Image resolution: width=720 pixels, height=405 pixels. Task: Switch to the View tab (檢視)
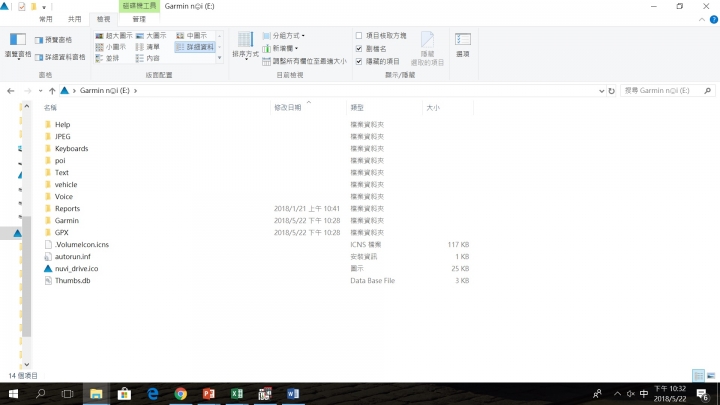point(103,19)
